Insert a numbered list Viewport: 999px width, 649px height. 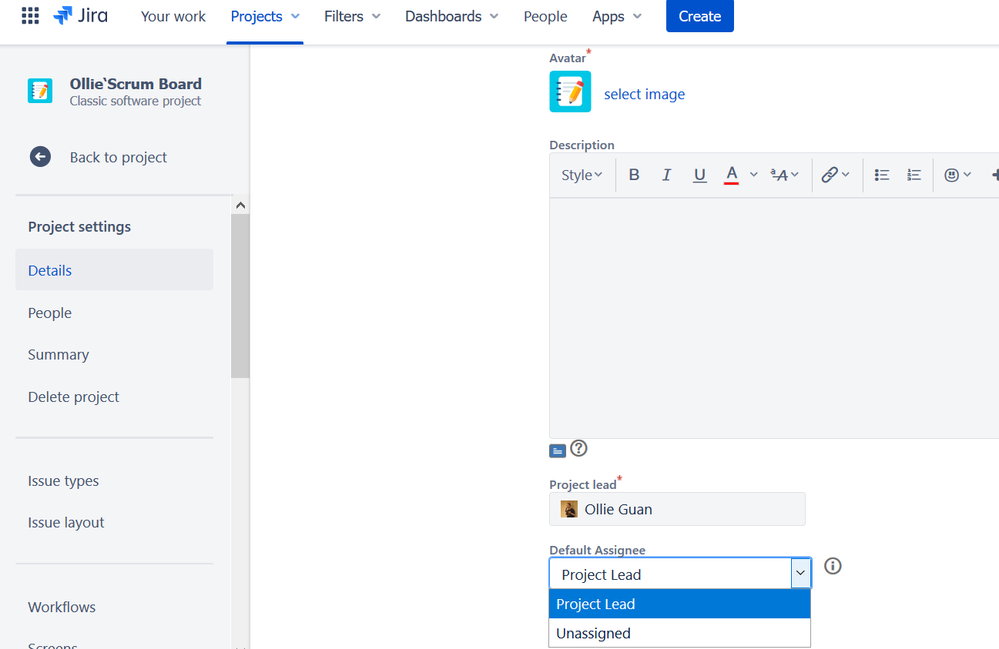[x=914, y=175]
